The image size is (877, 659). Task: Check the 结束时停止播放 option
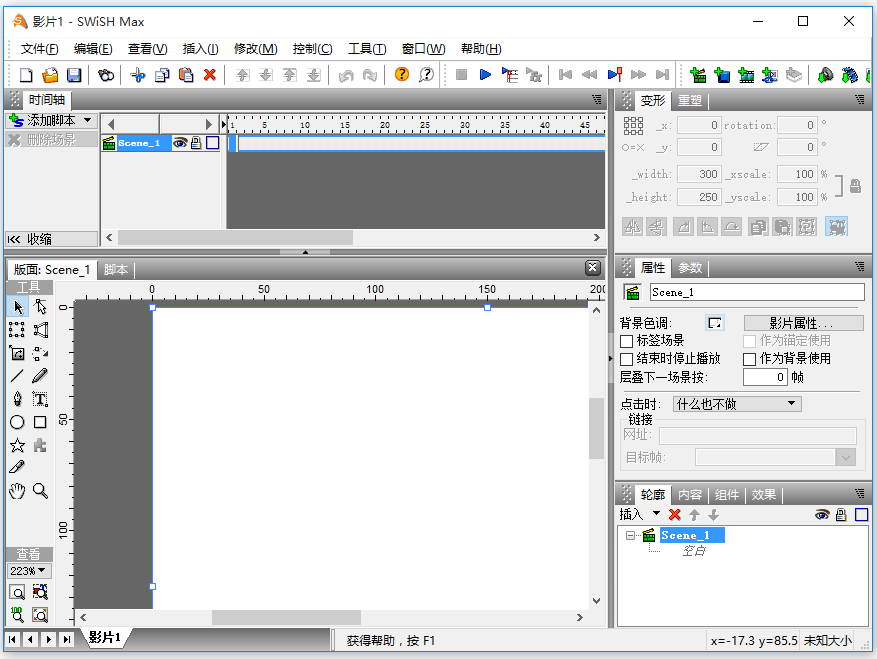[x=627, y=359]
